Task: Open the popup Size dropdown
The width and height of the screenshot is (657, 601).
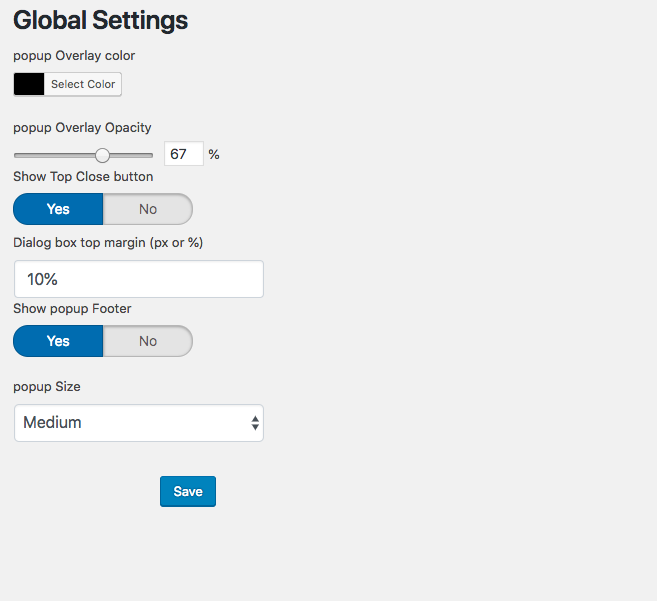Action: tap(139, 422)
